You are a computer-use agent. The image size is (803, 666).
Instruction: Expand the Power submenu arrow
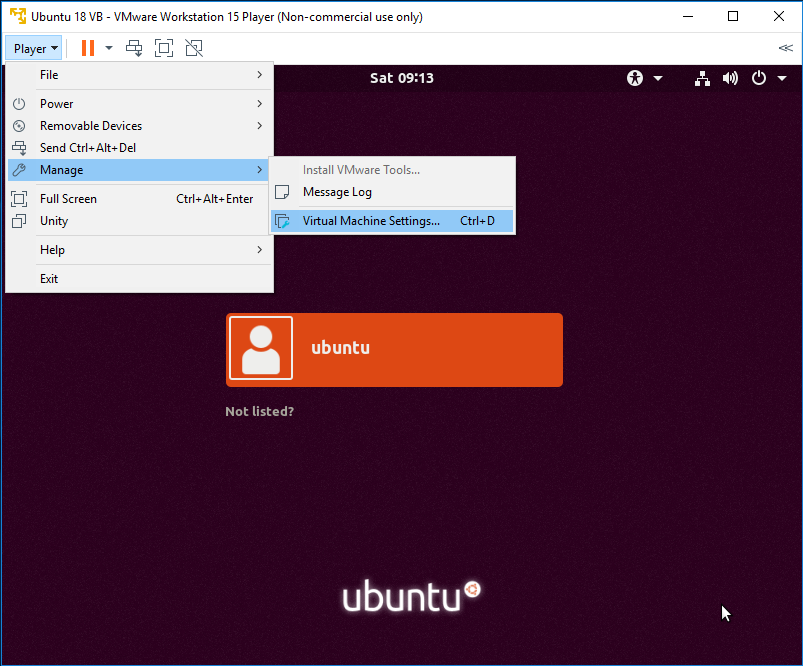coord(260,103)
